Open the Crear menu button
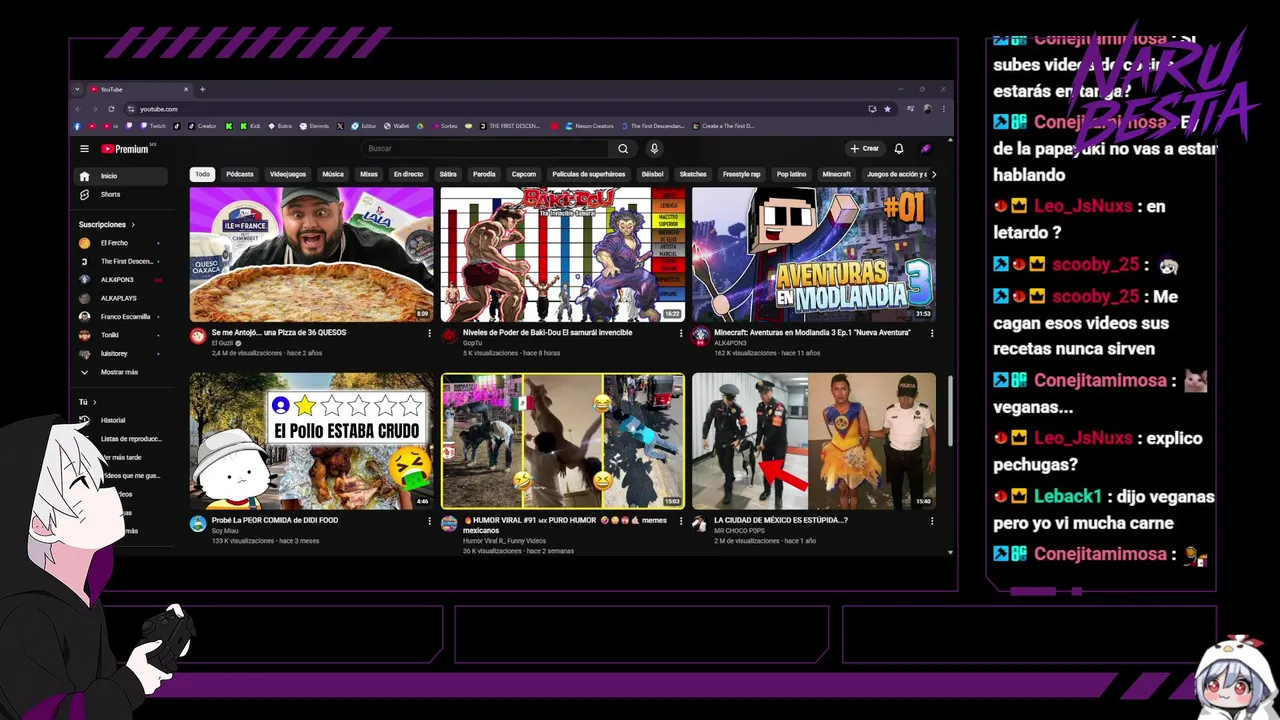The width and height of the screenshot is (1280, 720). (x=864, y=149)
